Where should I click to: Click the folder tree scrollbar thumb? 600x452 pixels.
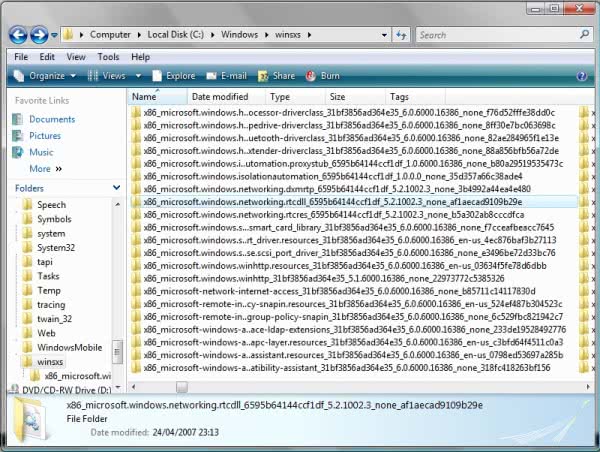[117, 352]
